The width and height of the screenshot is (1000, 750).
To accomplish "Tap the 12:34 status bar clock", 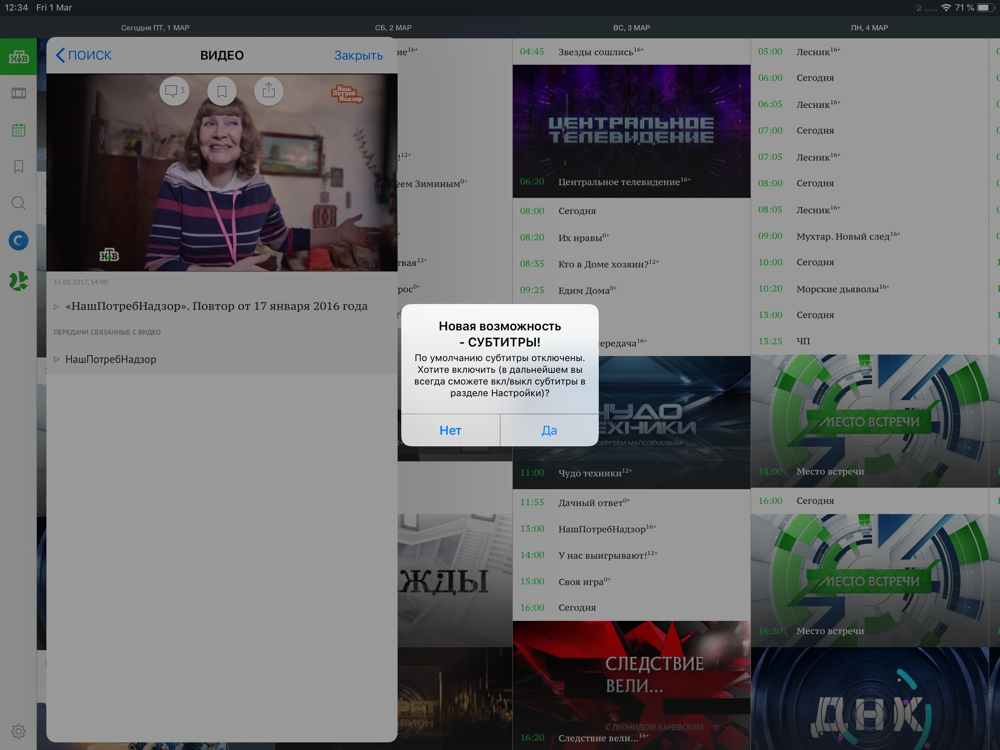I will [x=17, y=8].
